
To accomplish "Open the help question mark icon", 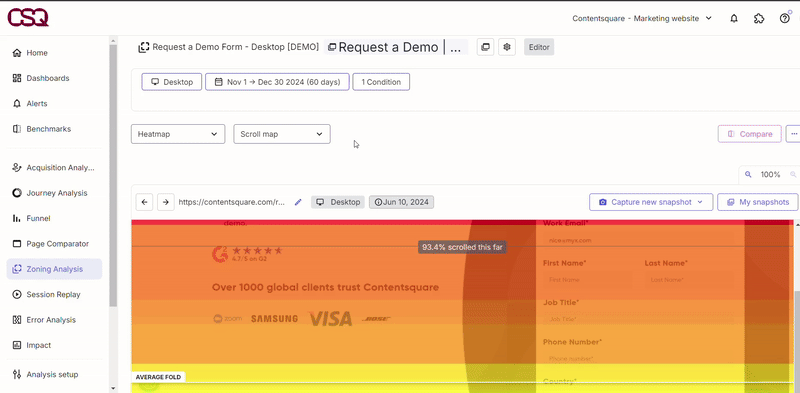I will 785,18.
